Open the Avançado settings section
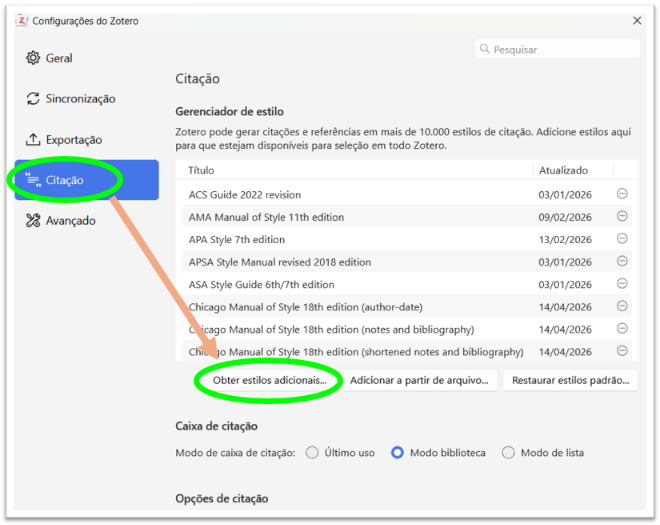Viewport: 660px width, 525px height. pos(86,221)
